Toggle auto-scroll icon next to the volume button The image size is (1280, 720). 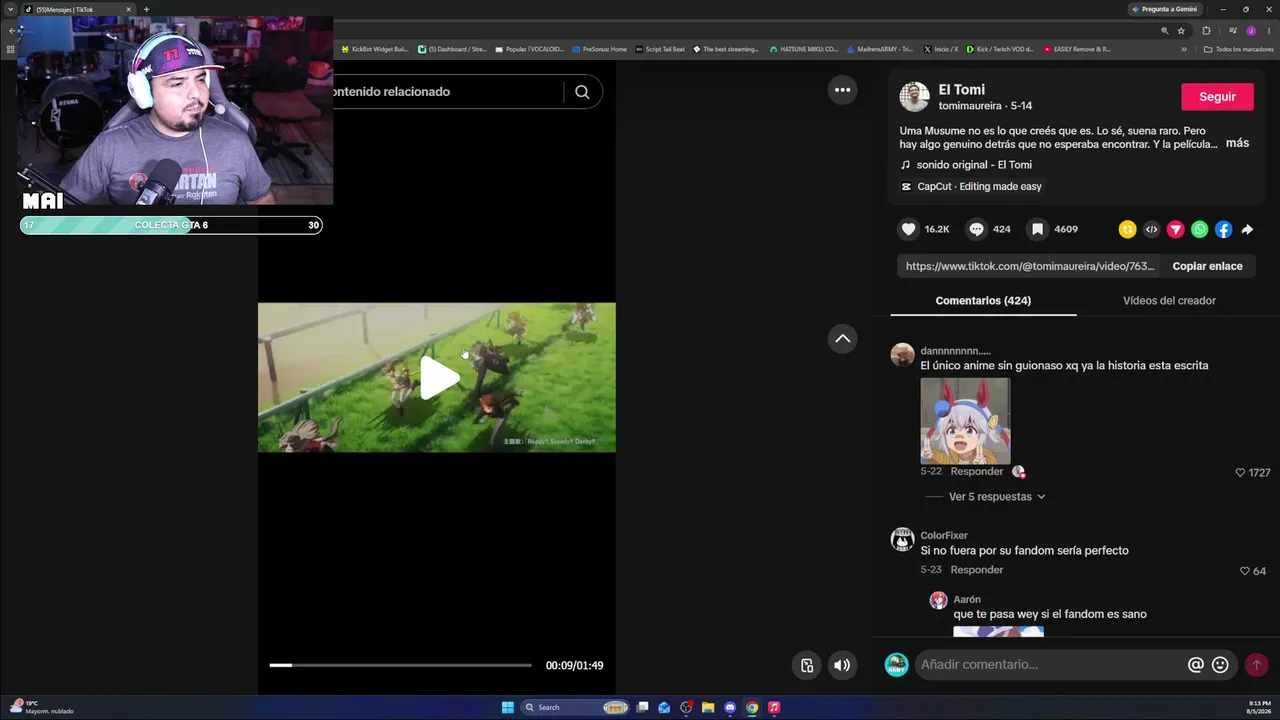[x=807, y=665]
